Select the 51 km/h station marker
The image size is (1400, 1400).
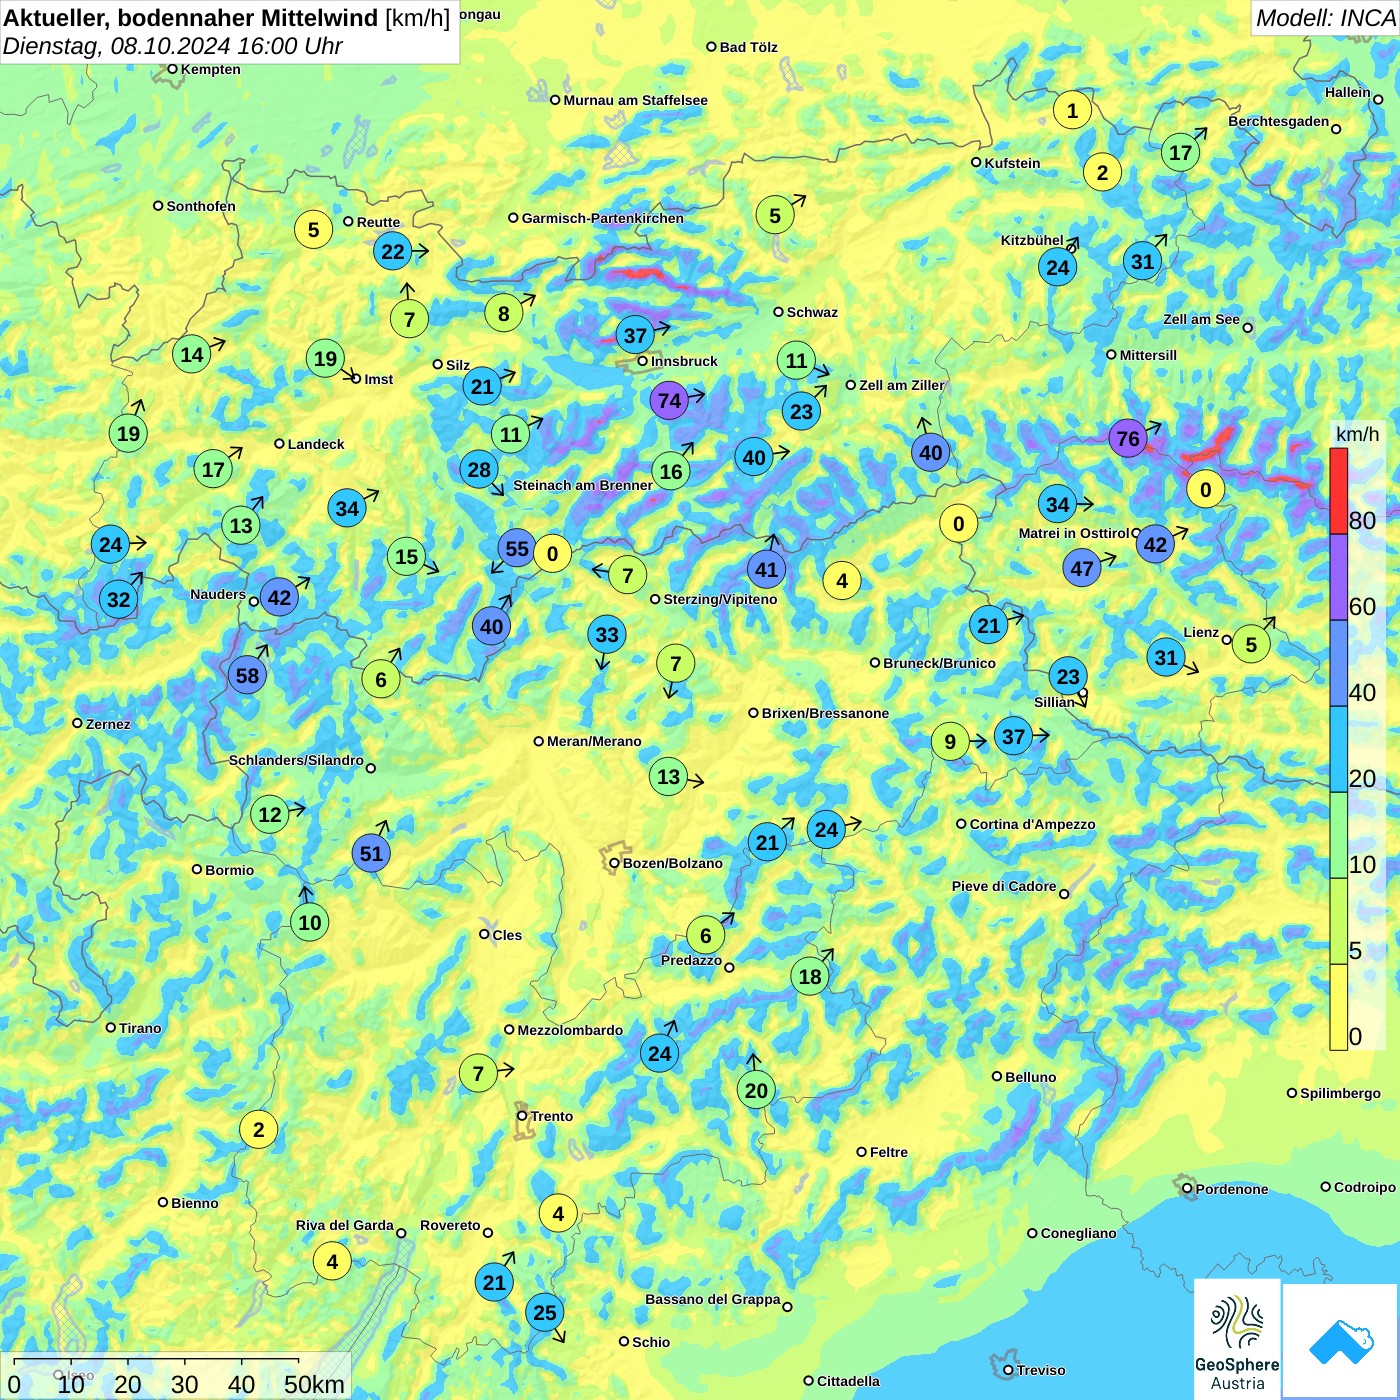[371, 853]
